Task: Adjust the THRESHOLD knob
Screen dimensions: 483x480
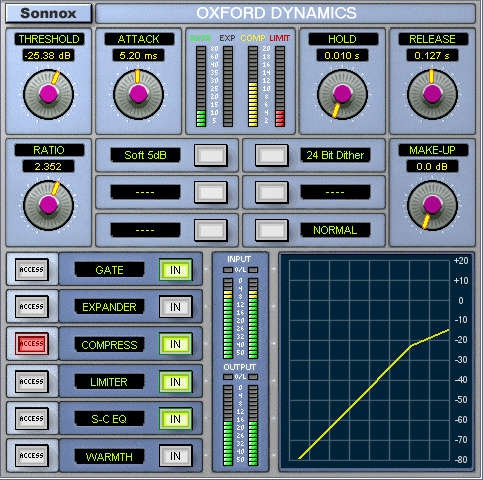Action: coord(49,94)
